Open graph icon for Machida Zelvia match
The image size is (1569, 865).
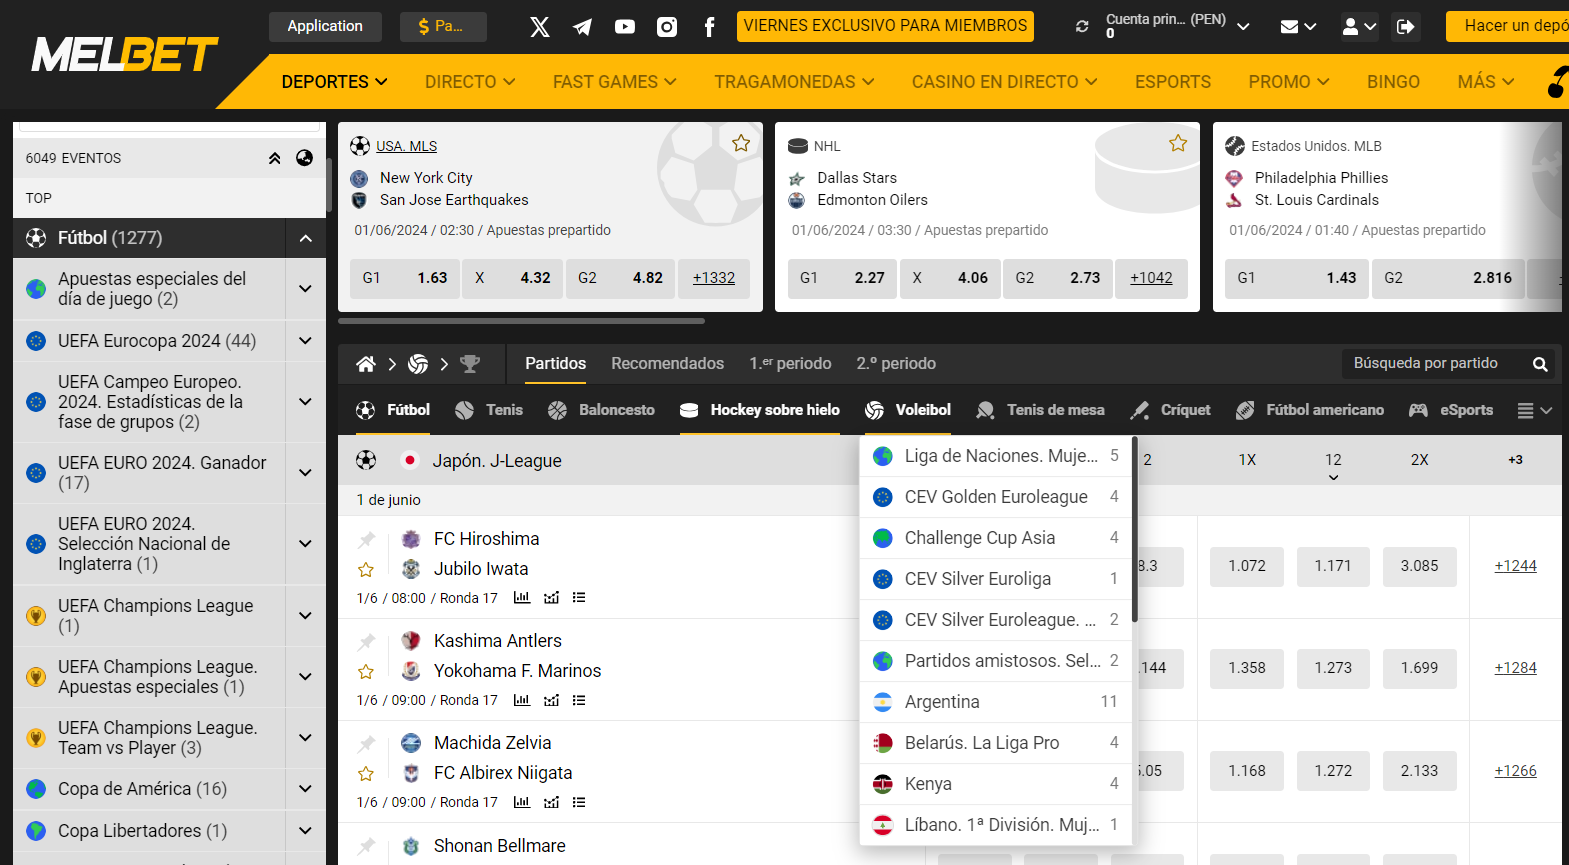(551, 802)
